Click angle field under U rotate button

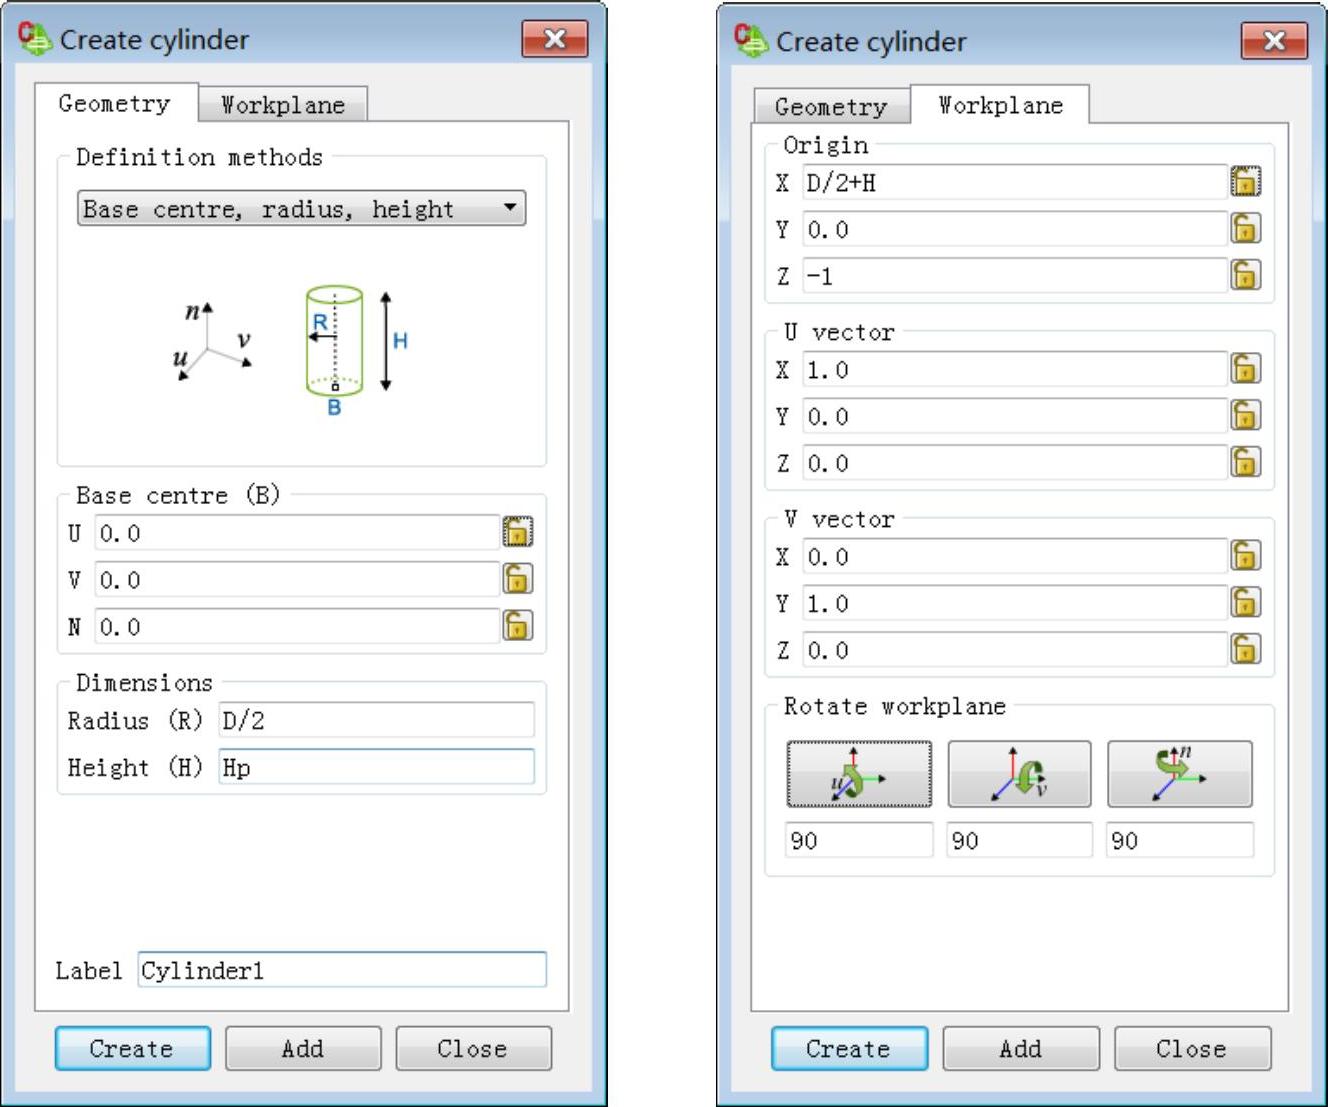[859, 840]
